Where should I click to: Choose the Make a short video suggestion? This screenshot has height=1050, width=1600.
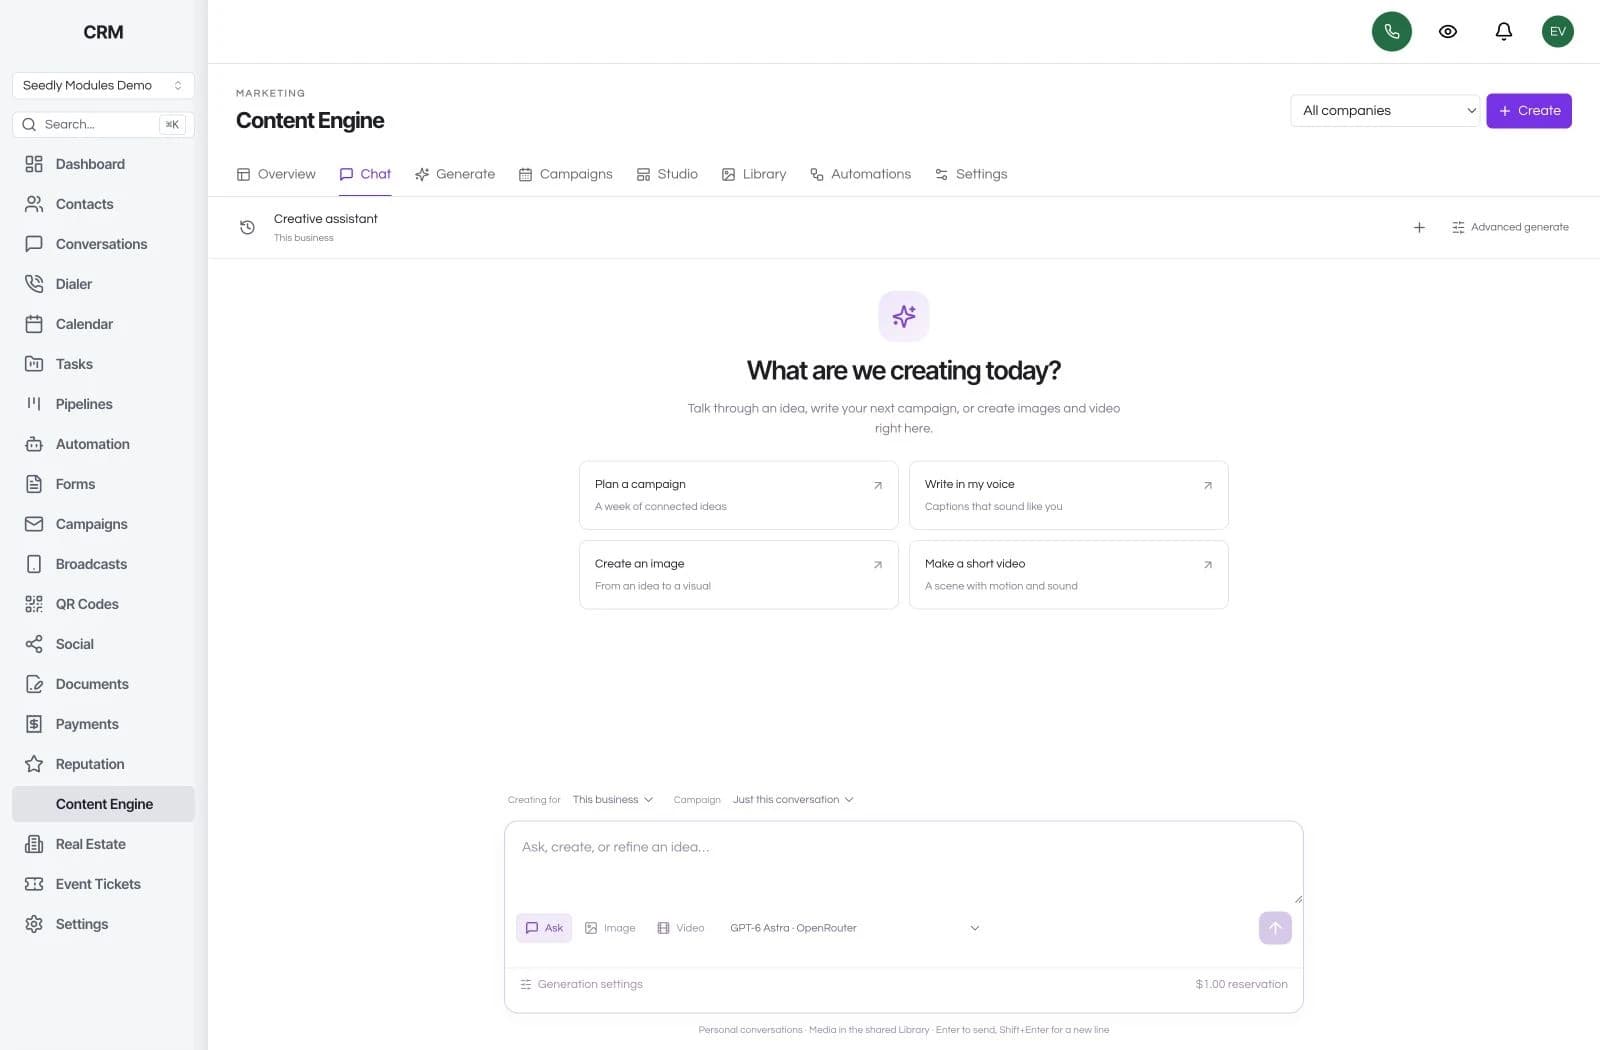coord(1068,575)
